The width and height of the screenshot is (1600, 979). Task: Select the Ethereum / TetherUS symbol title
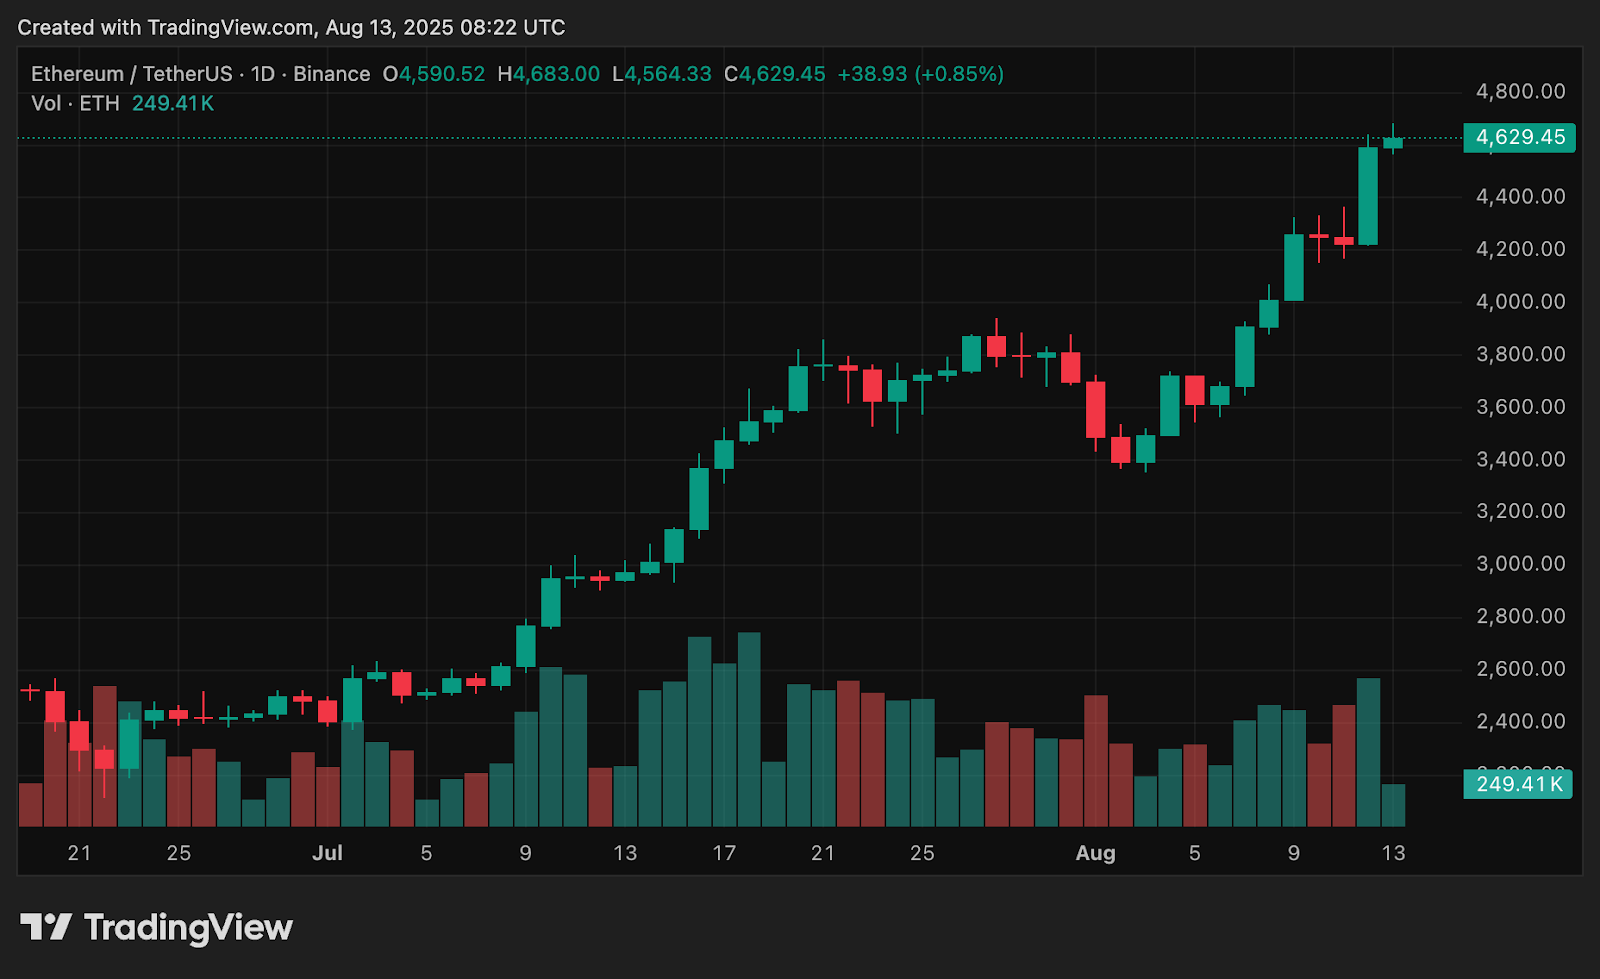click(x=131, y=74)
